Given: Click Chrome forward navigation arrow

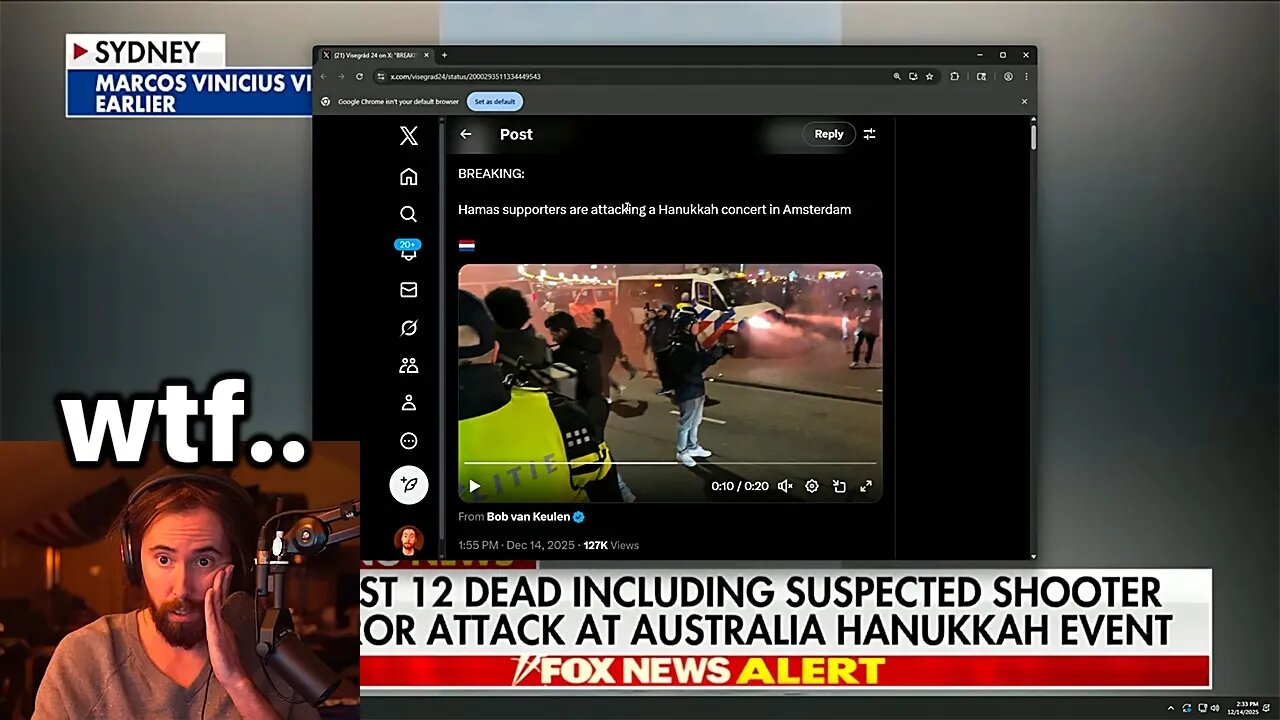Looking at the screenshot, I should (341, 76).
